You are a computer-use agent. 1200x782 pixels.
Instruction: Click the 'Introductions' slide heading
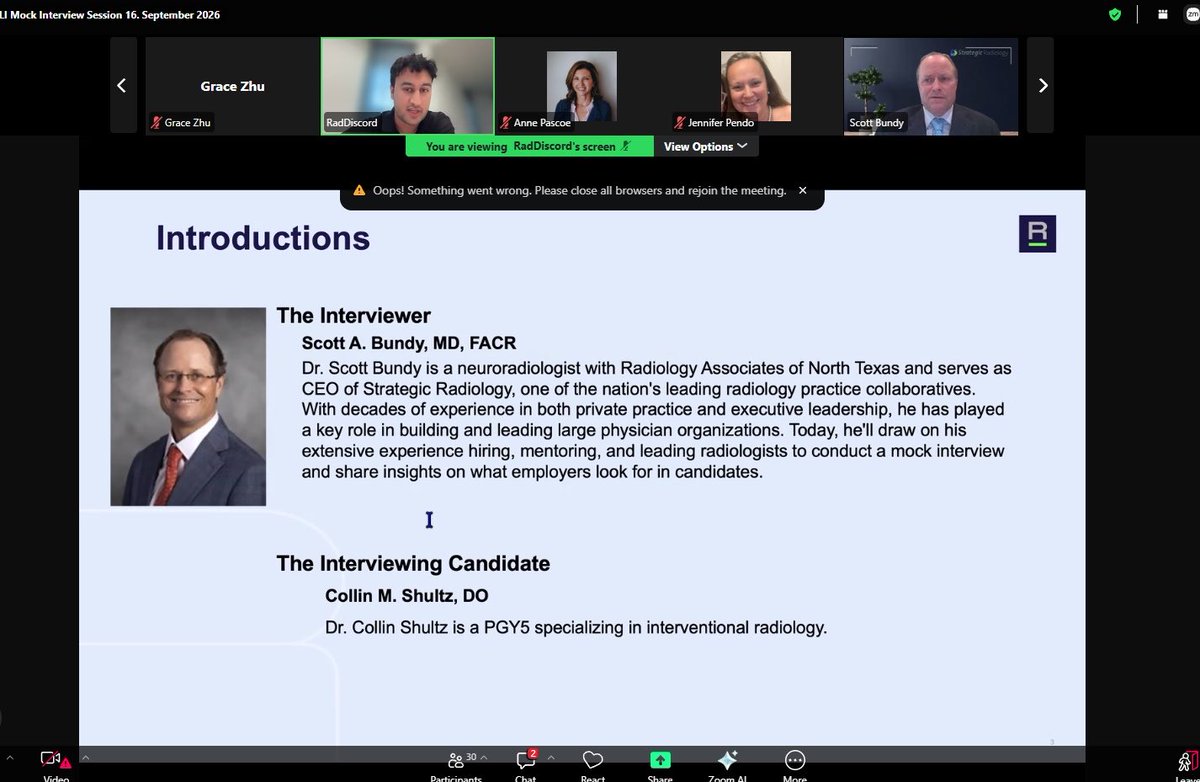point(263,238)
